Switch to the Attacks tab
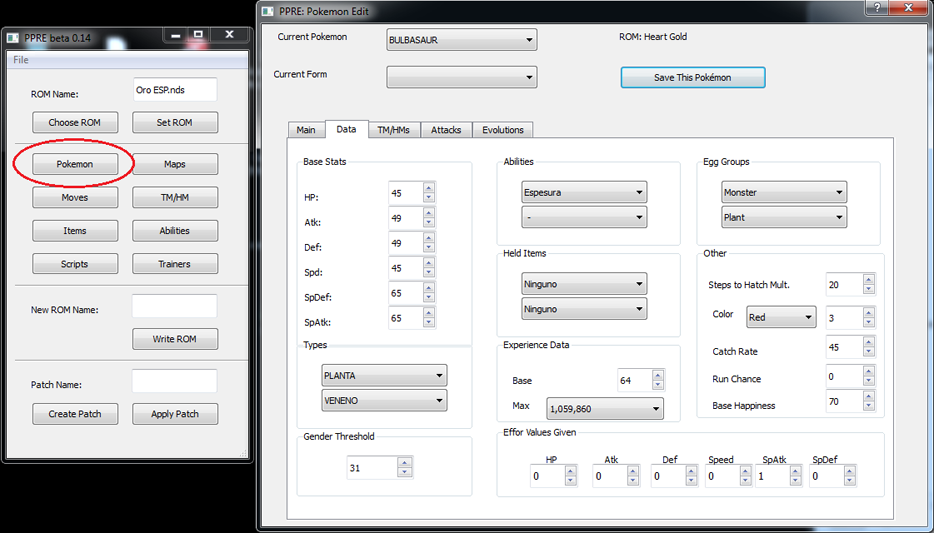Viewport: 934px width, 533px height. (446, 130)
